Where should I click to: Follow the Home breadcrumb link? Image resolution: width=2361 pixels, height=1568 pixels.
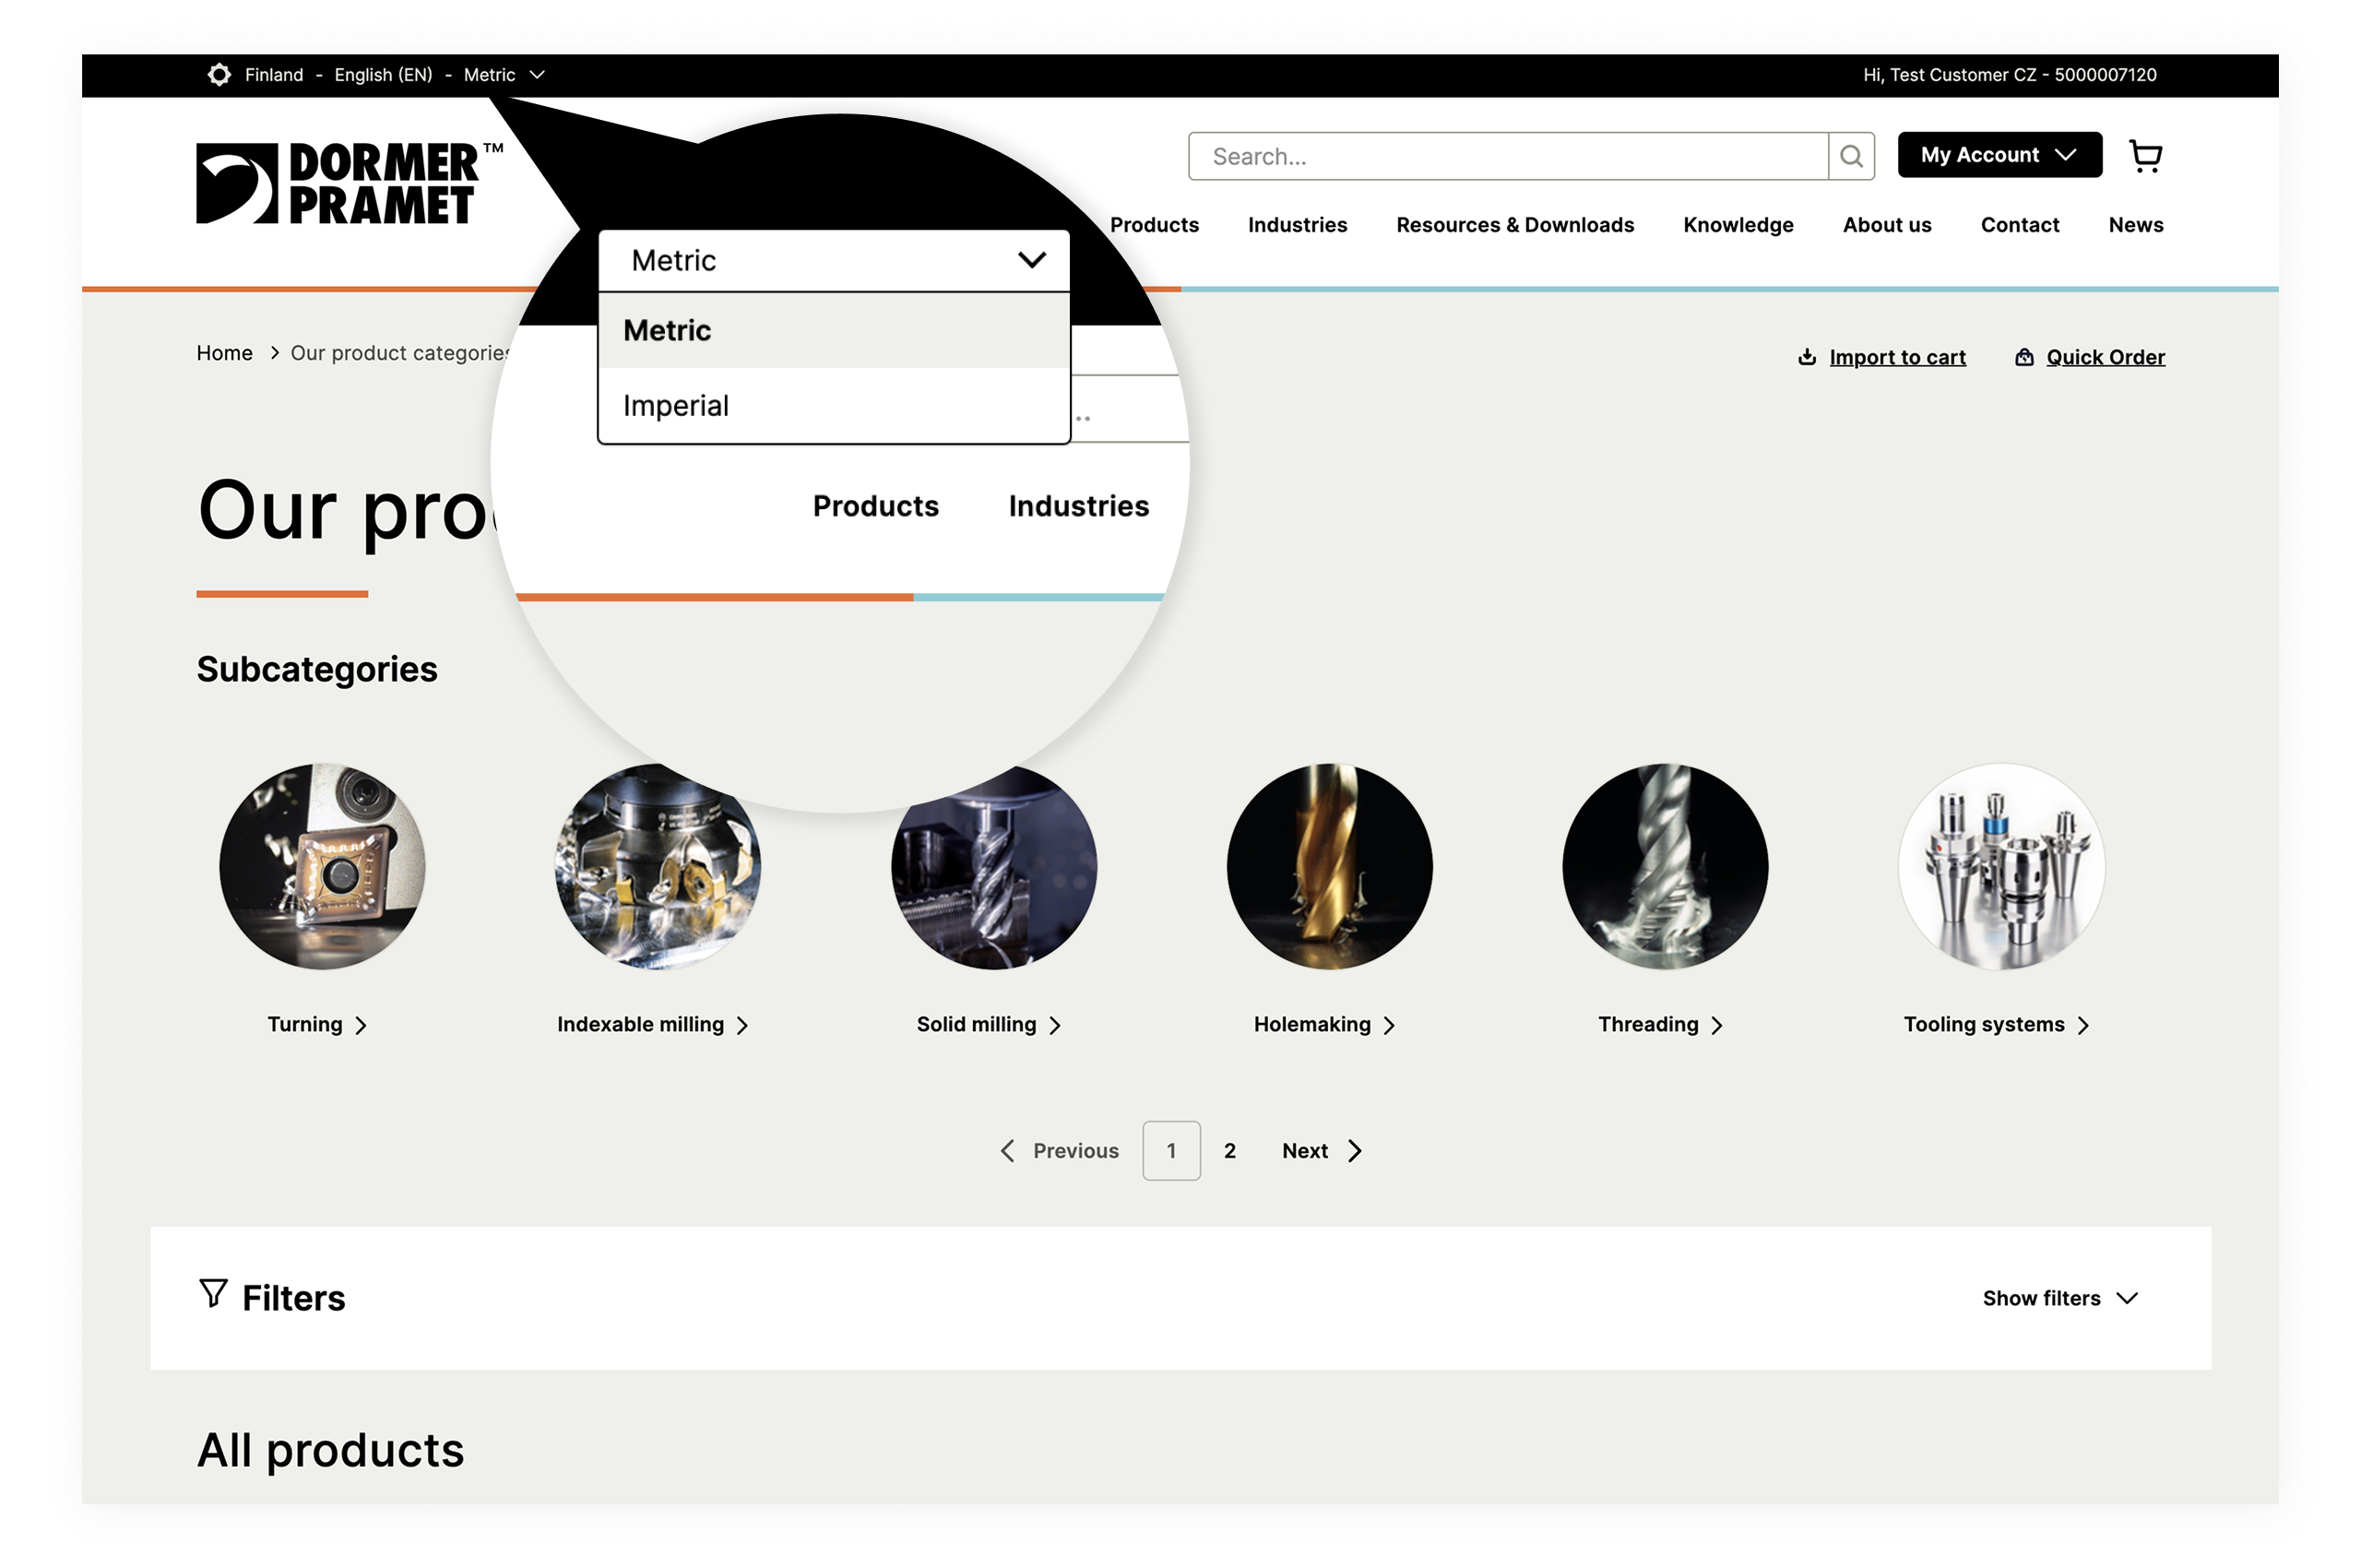click(224, 353)
